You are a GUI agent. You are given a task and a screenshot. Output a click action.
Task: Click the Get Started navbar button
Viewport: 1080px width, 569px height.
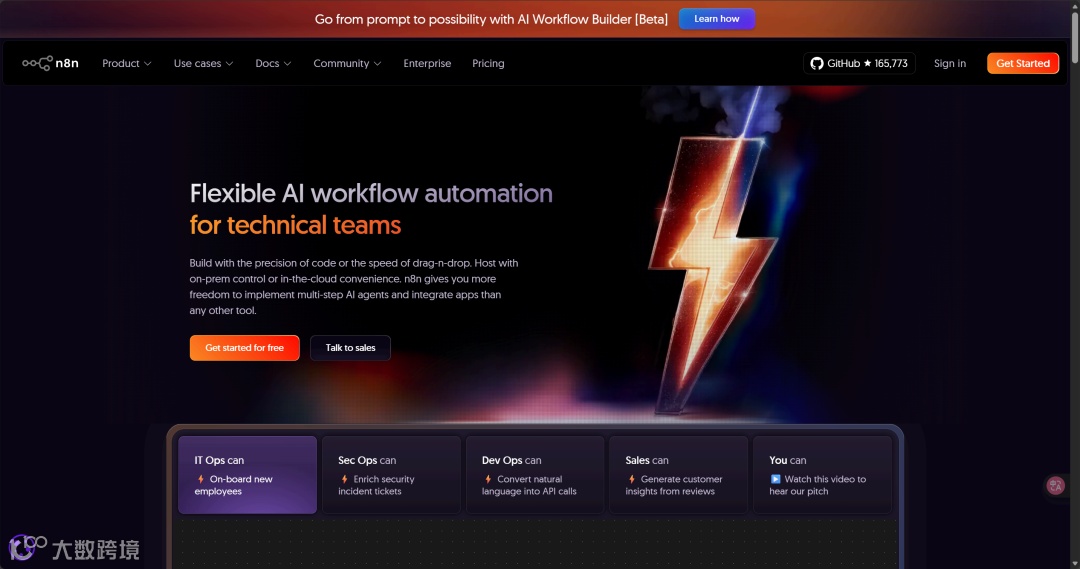[1023, 63]
